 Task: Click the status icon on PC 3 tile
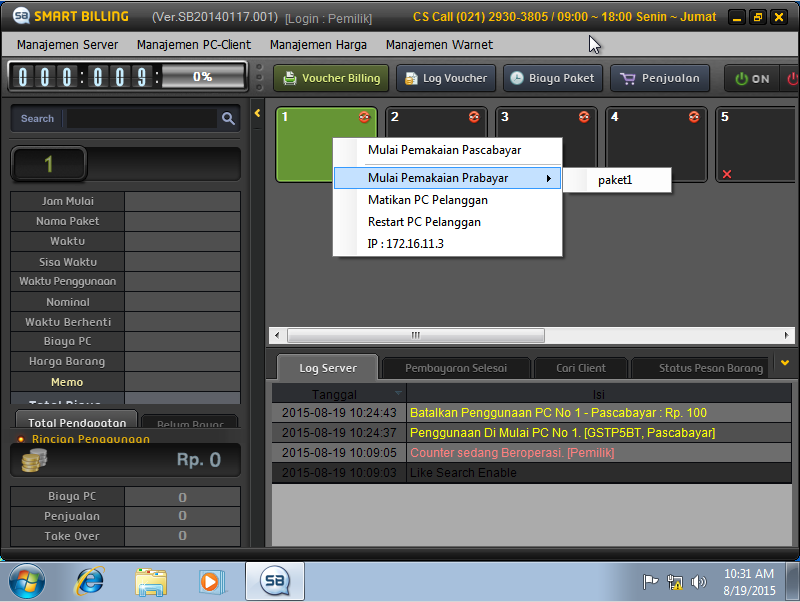(584, 117)
